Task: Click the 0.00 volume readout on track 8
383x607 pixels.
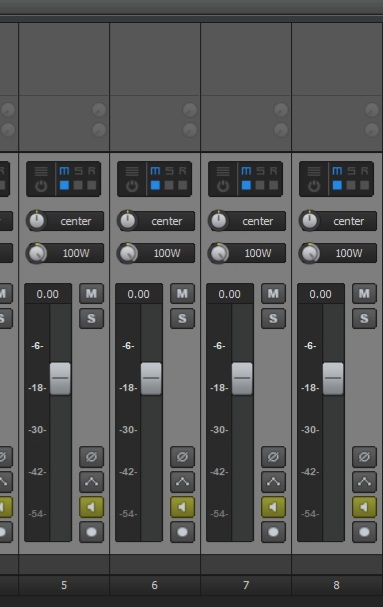Action: coord(321,294)
